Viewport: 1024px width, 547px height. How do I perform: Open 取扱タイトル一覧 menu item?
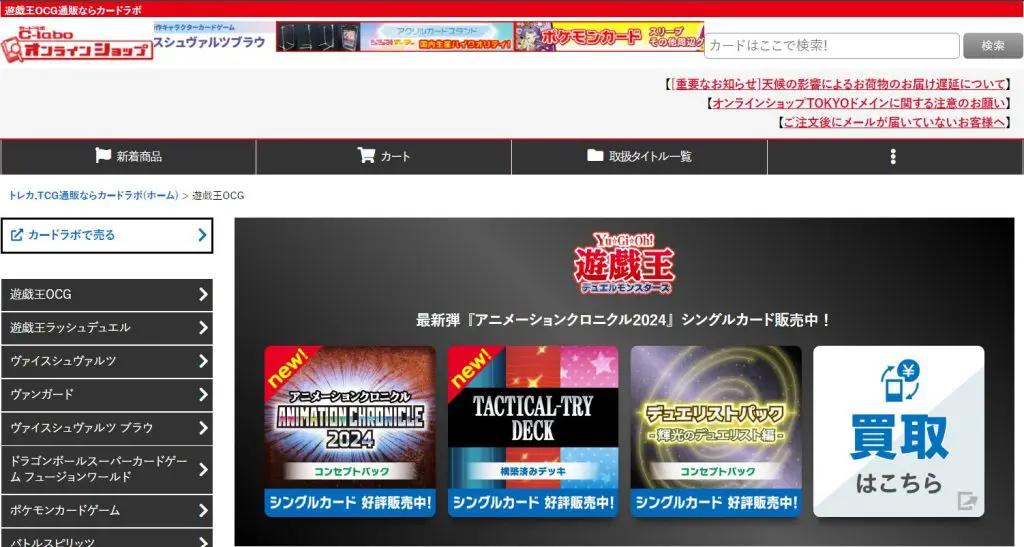639,156
